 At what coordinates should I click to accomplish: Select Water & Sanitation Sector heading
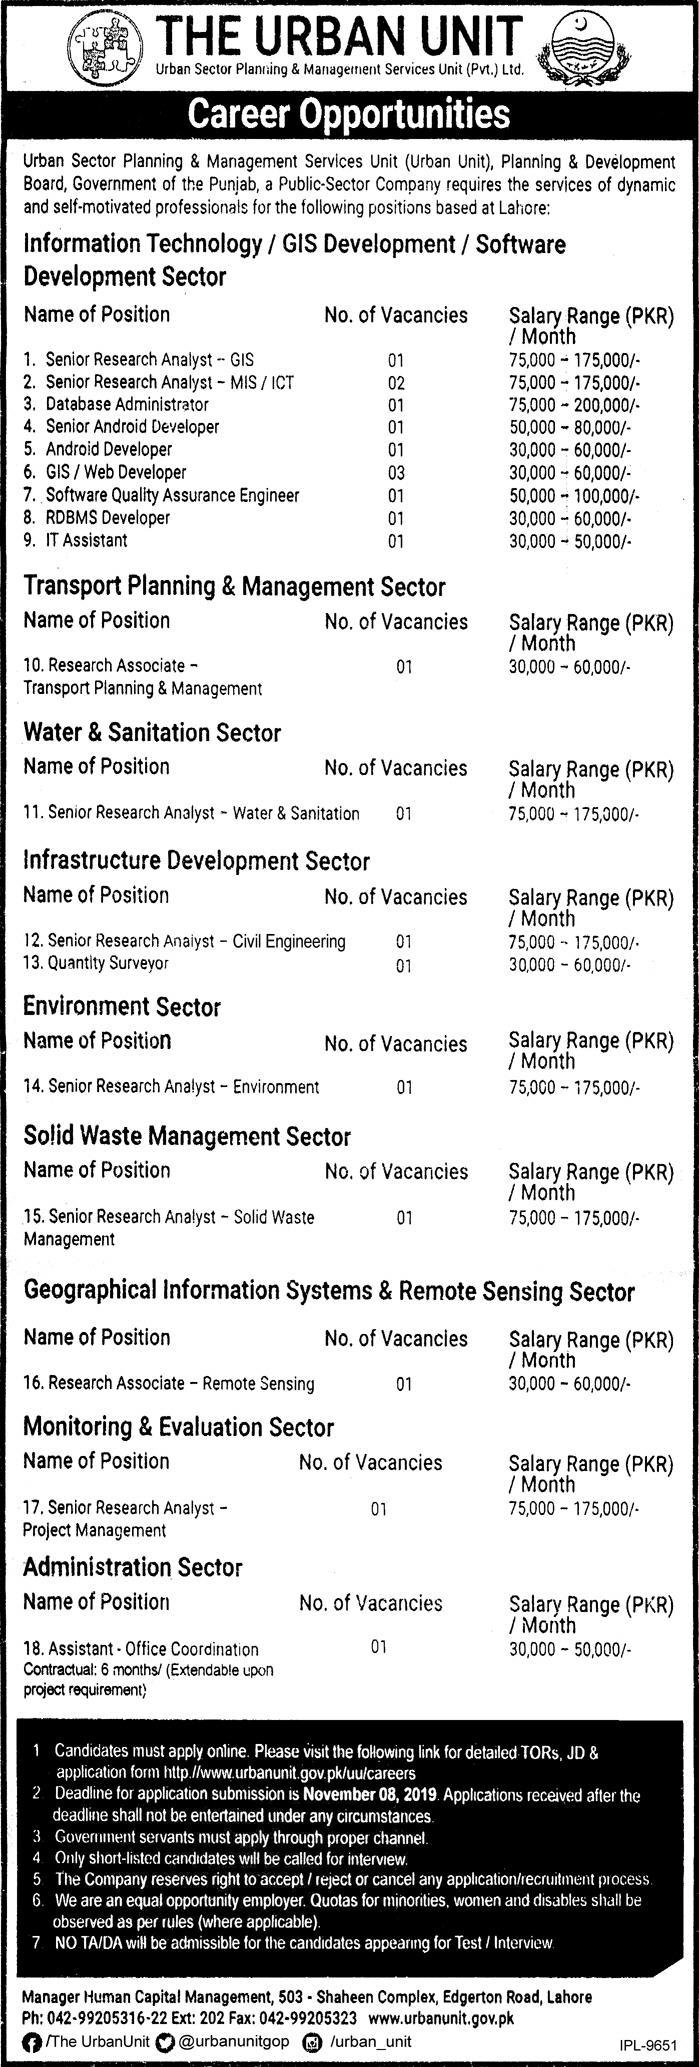[152, 733]
